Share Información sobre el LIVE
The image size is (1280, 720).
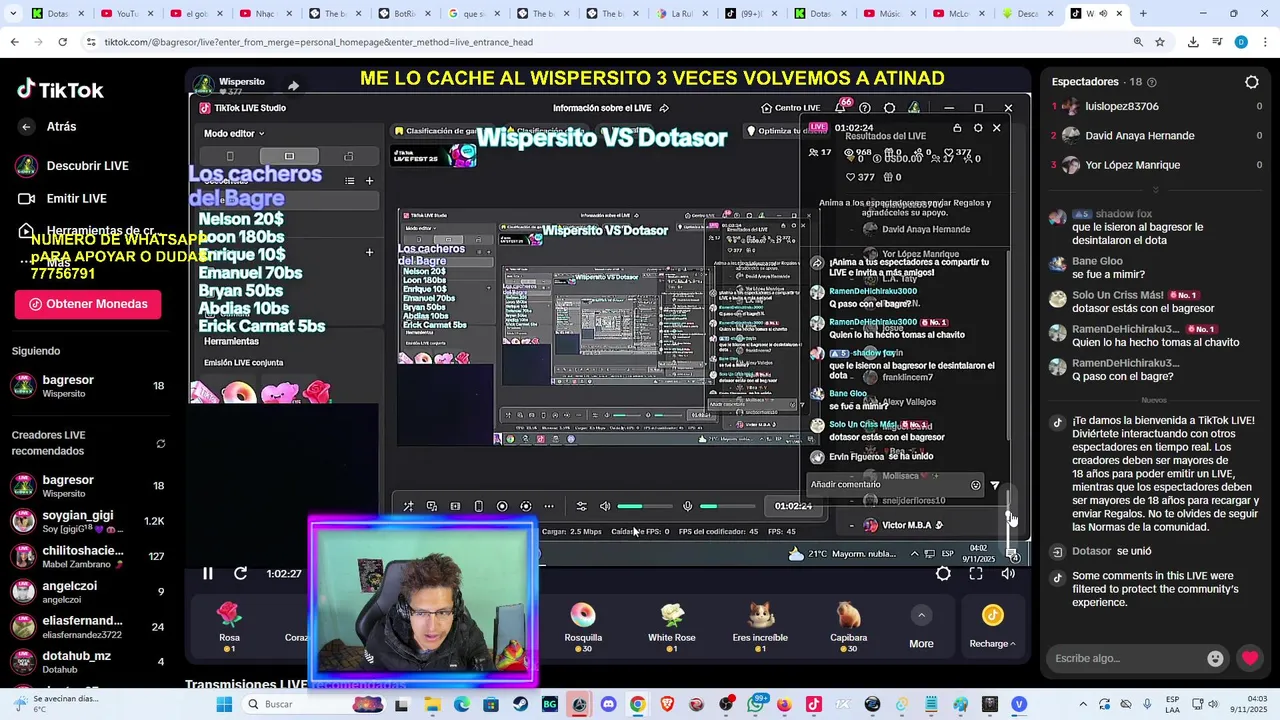point(664,108)
